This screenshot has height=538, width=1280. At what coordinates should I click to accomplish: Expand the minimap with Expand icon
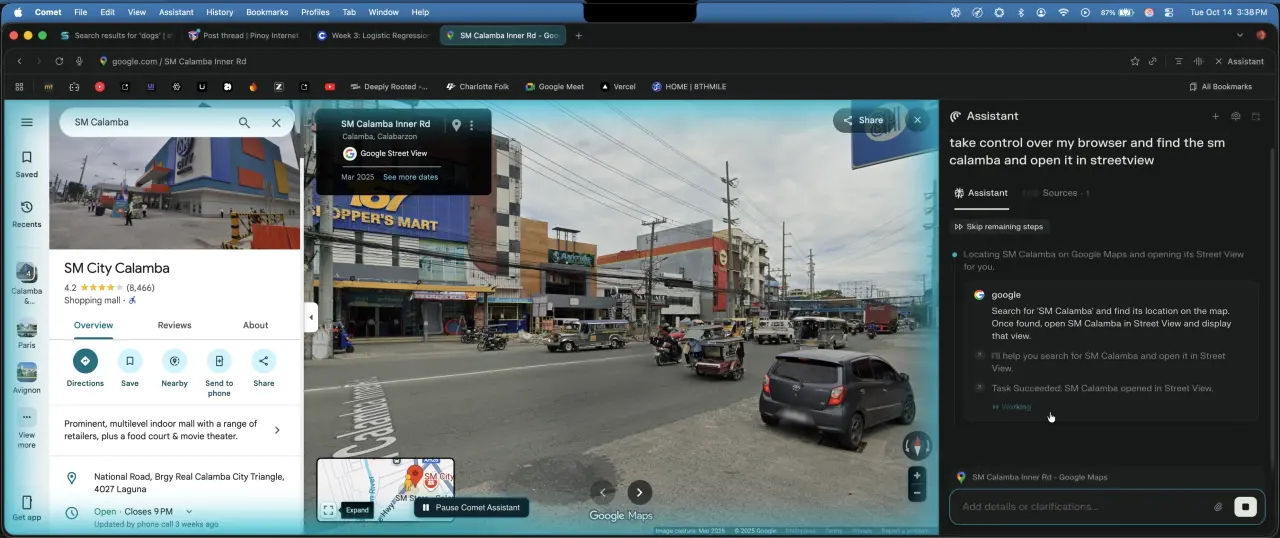pos(328,510)
